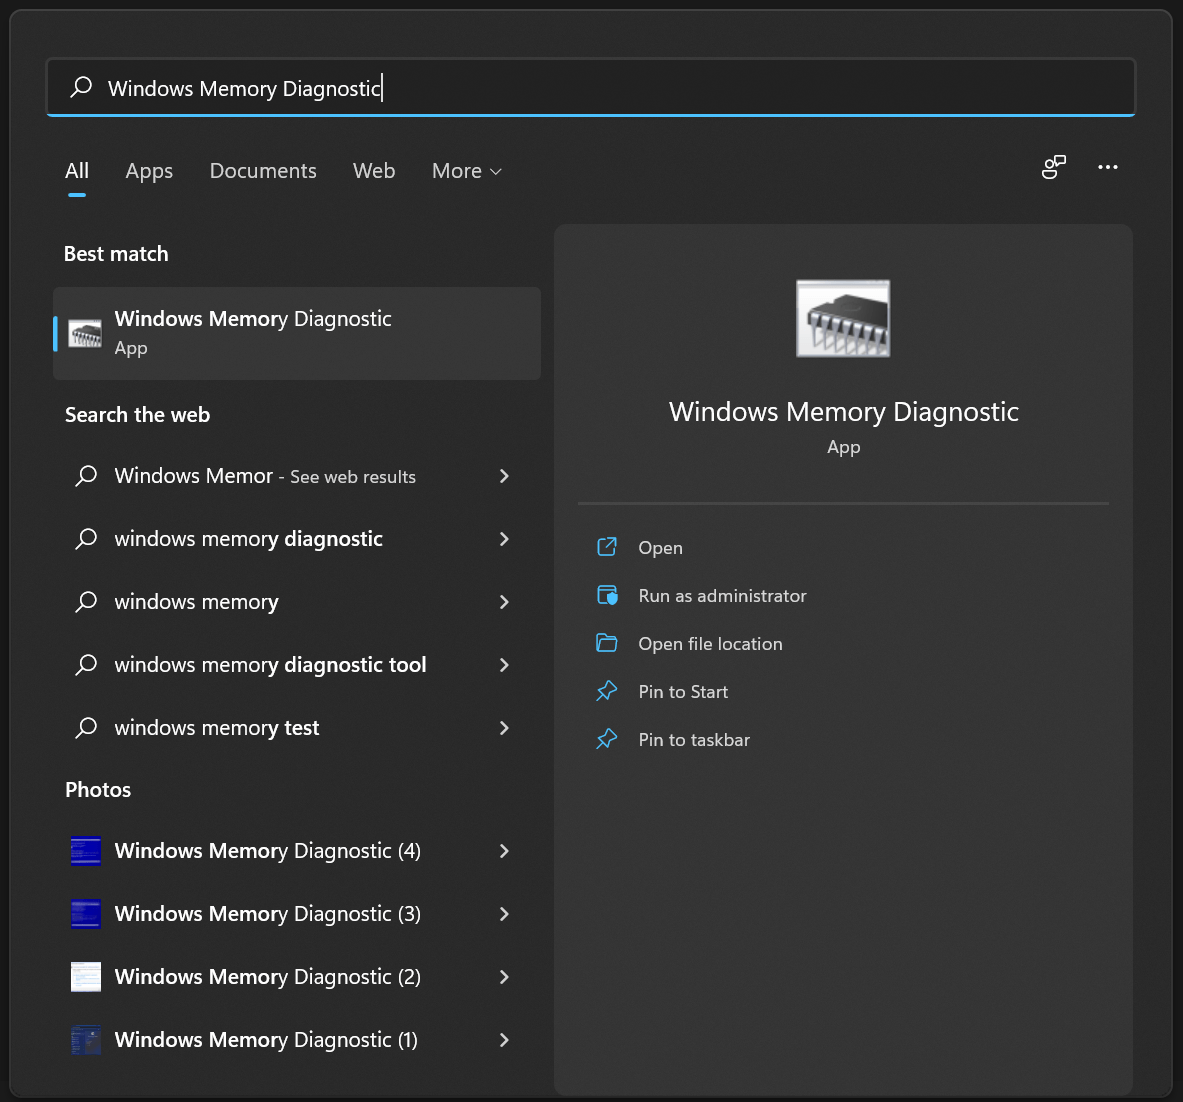Select the Web filter tab
1183x1102 pixels.
tap(374, 171)
